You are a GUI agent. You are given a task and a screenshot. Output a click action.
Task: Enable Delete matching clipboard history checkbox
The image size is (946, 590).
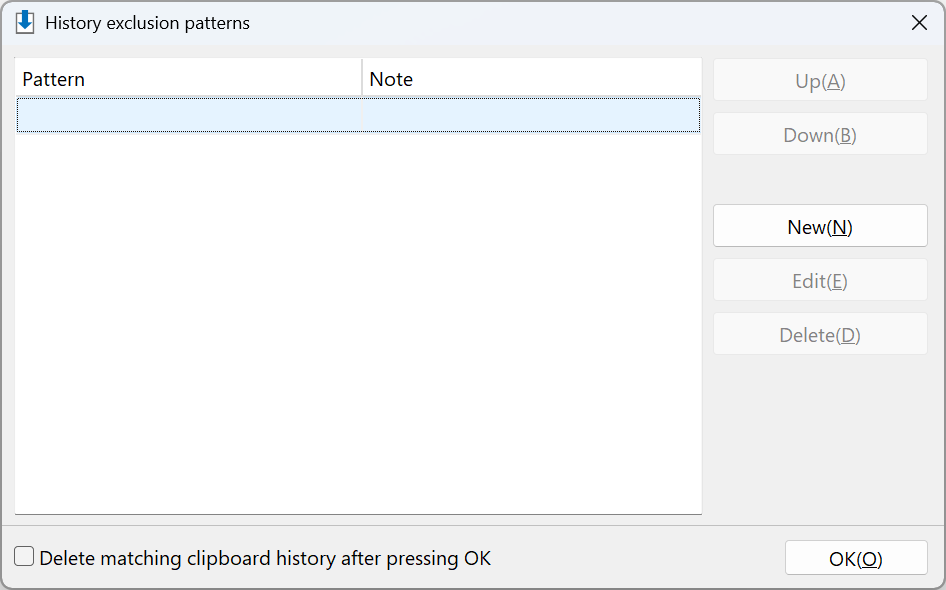click(24, 556)
